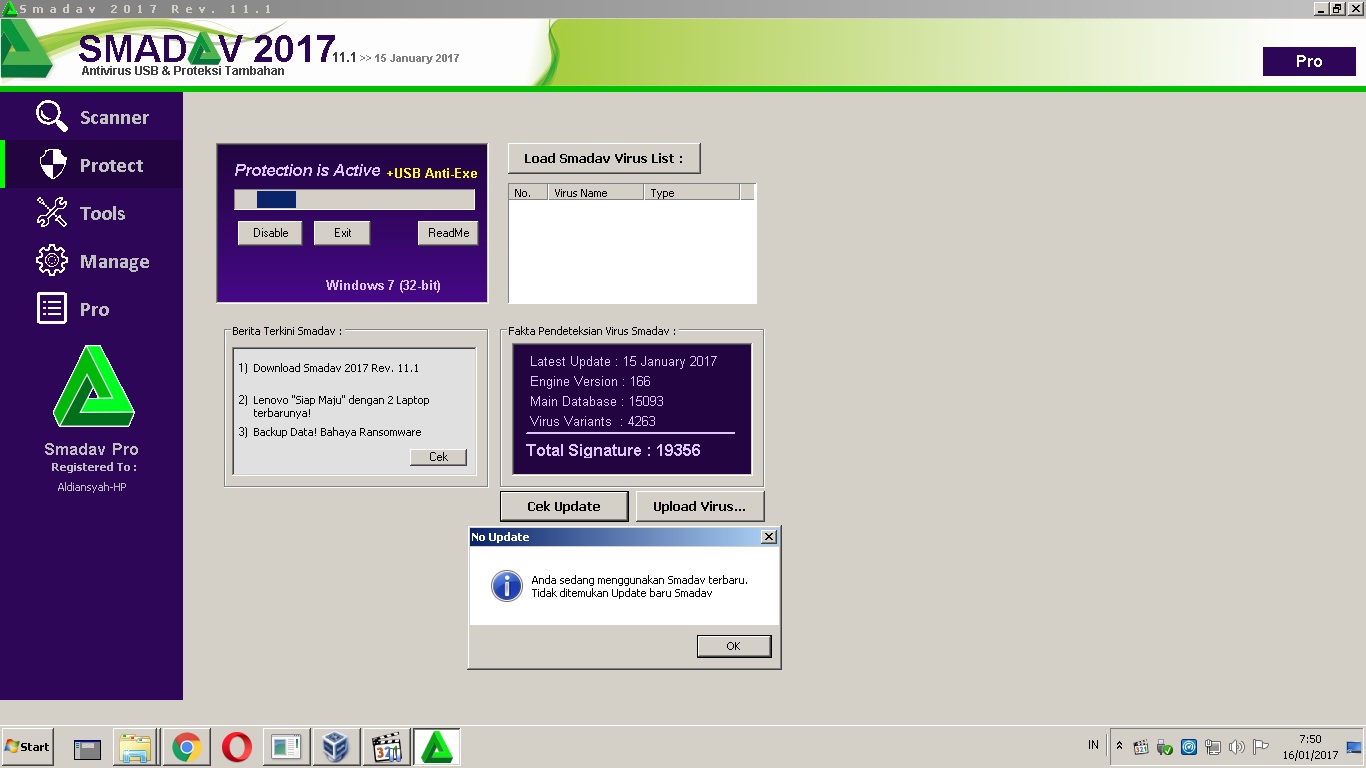
Task: Click news item Download Smadav 2017 Rev. 11.1
Action: click(x=336, y=368)
